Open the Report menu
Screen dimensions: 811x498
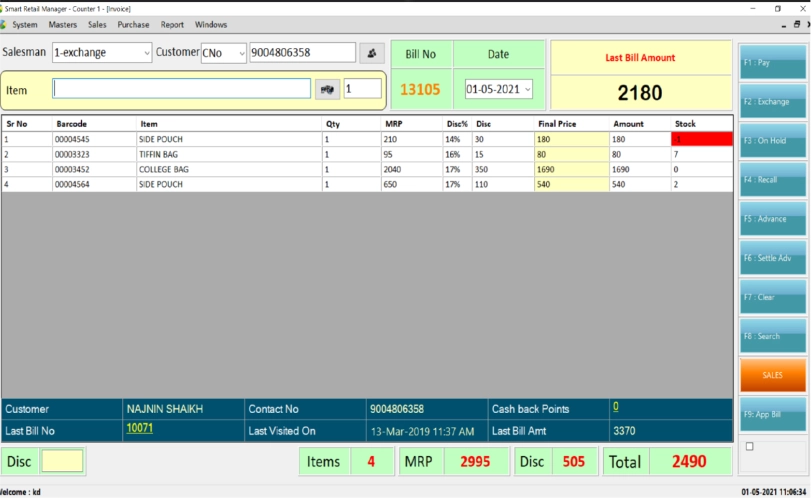172,24
